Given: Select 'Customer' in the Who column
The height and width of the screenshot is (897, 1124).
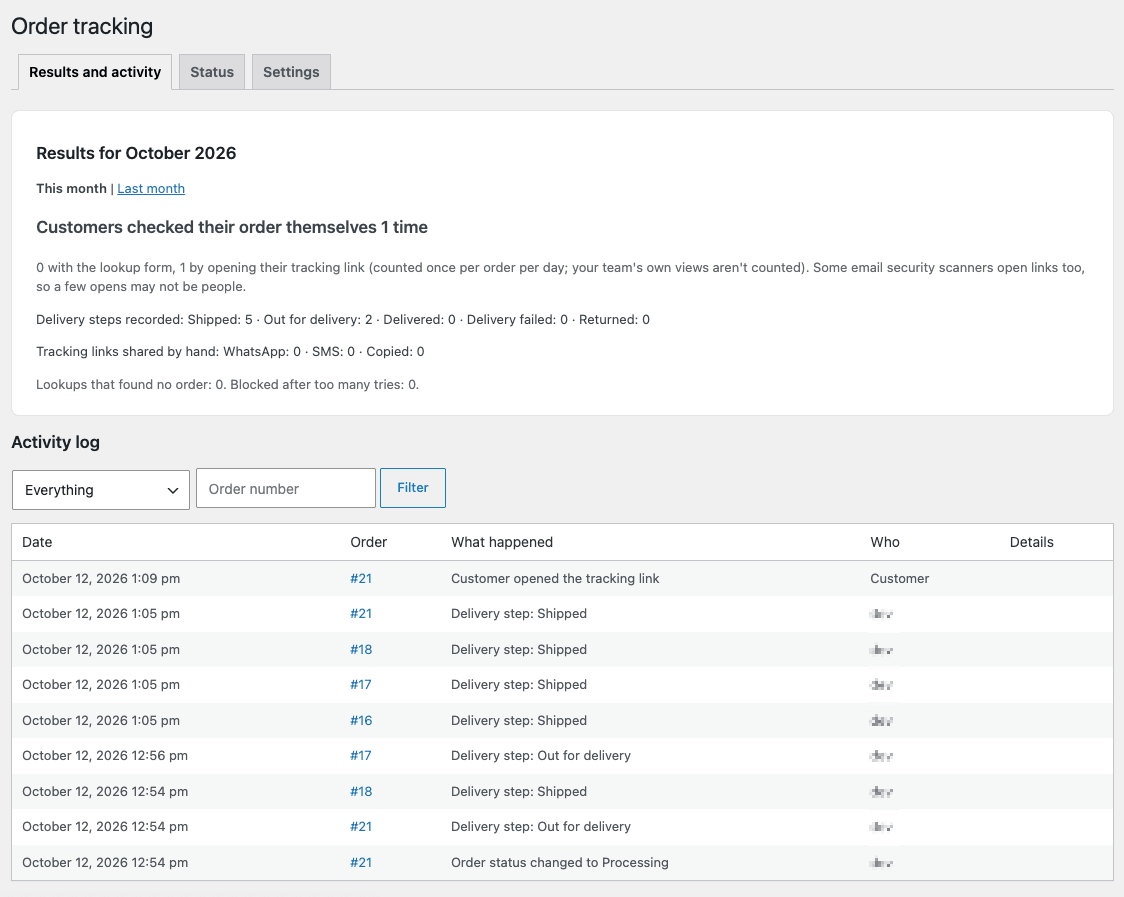Looking at the screenshot, I should click(x=900, y=579).
